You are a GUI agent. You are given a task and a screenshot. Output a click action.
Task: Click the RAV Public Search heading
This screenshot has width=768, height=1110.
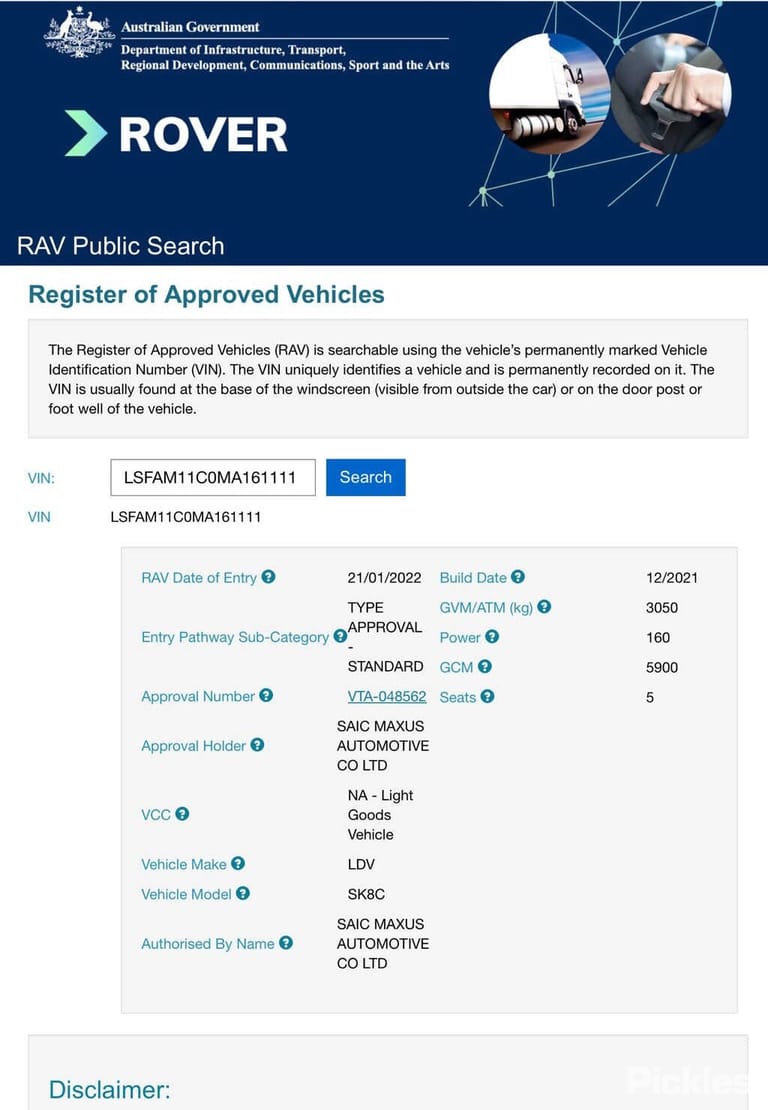point(120,246)
